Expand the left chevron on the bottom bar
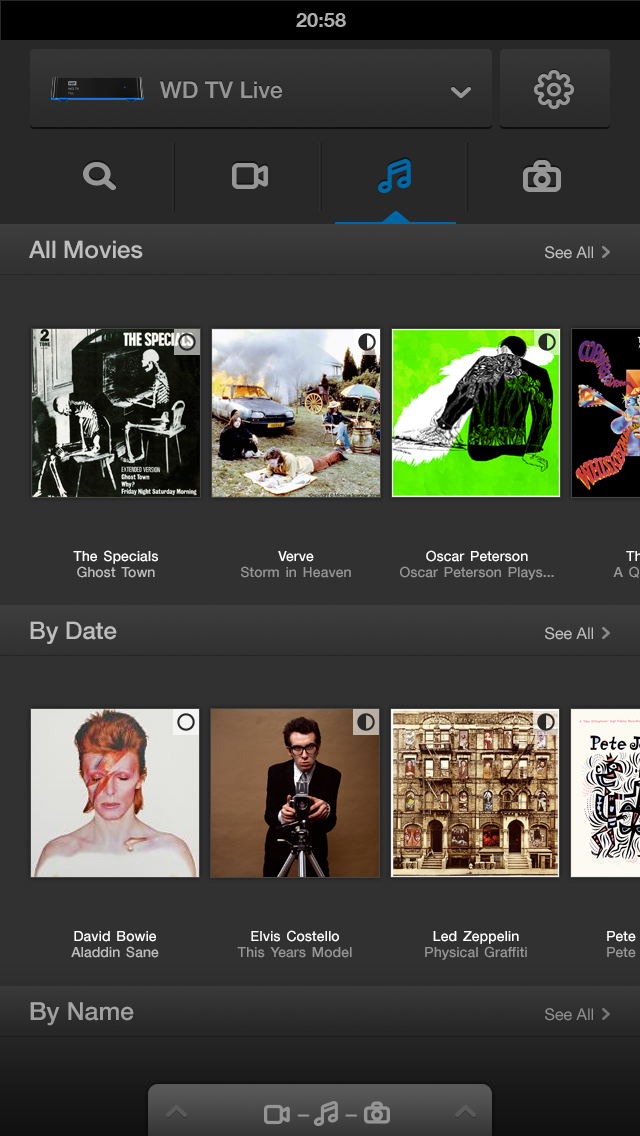The width and height of the screenshot is (640, 1136). click(x=177, y=1111)
